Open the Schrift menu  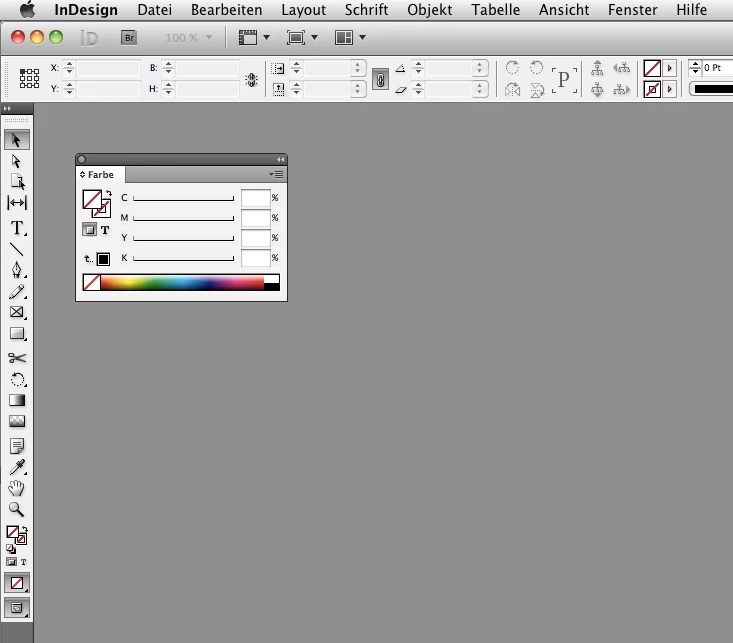point(366,10)
